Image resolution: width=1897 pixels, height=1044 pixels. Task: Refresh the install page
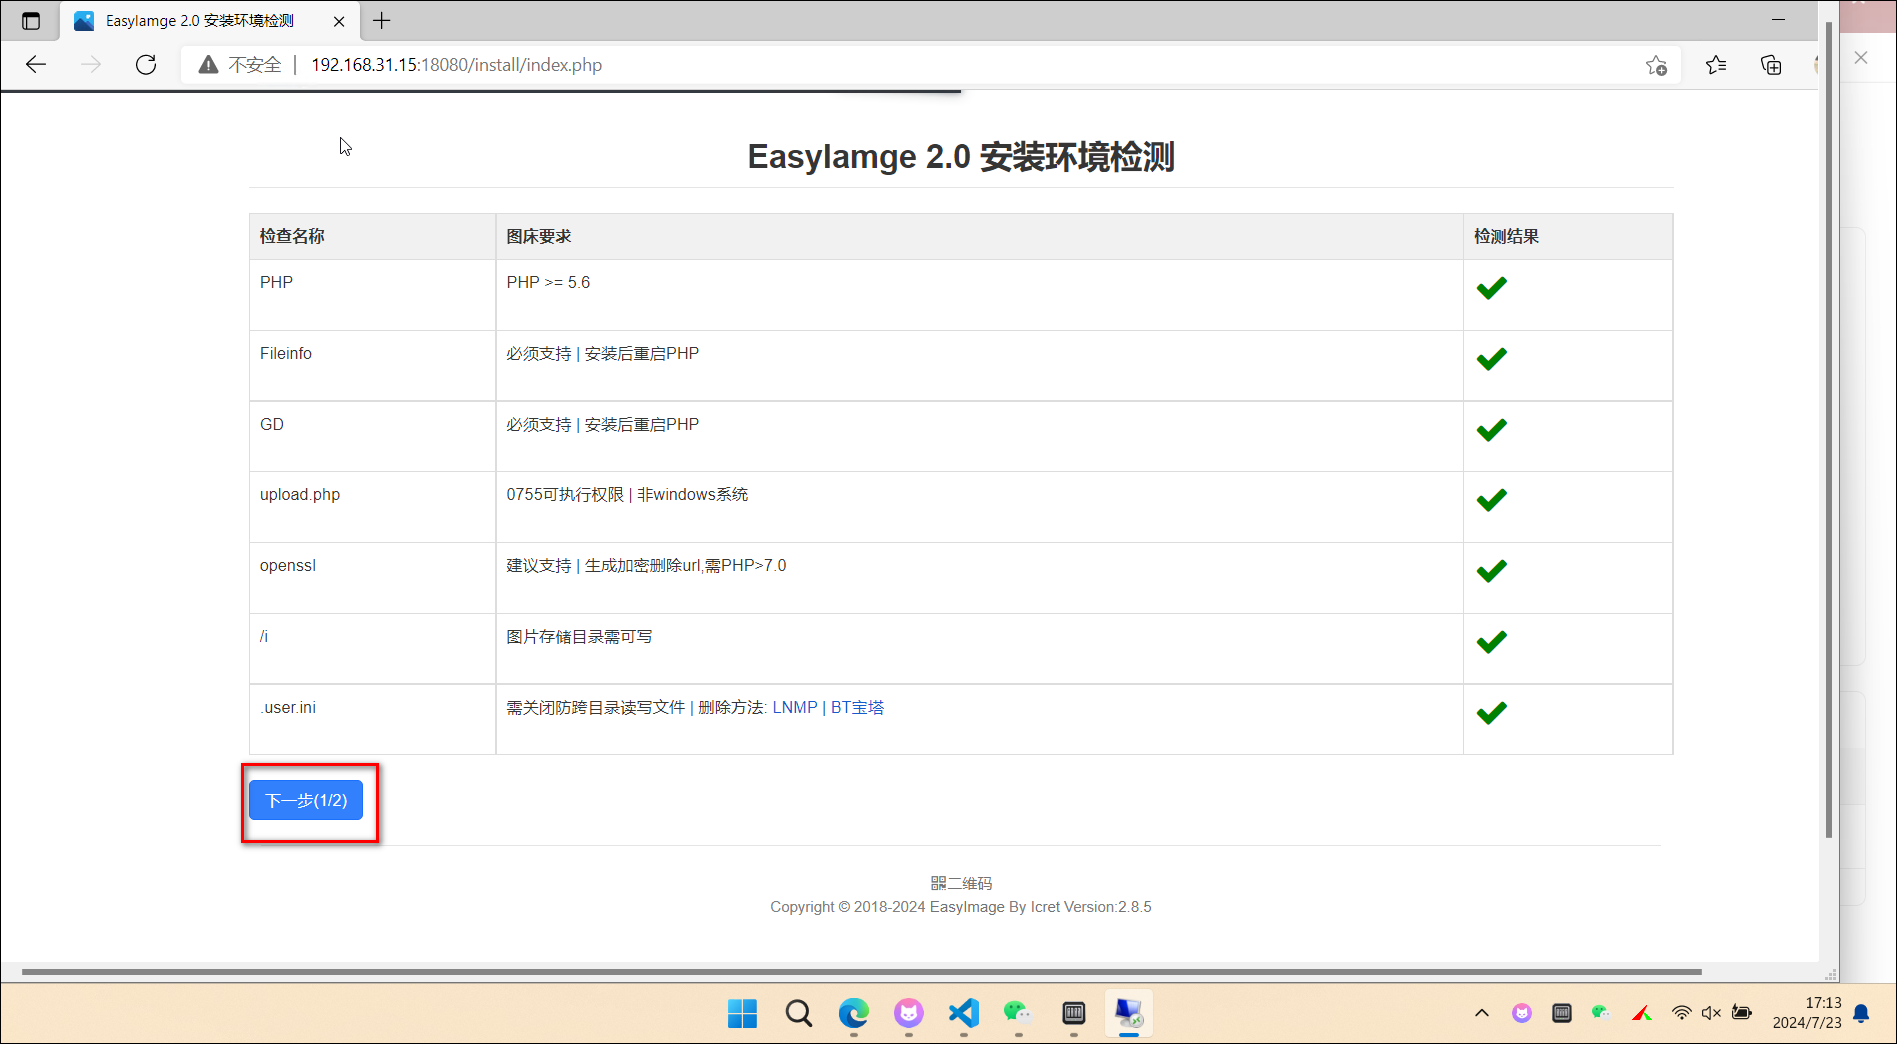[x=146, y=65]
